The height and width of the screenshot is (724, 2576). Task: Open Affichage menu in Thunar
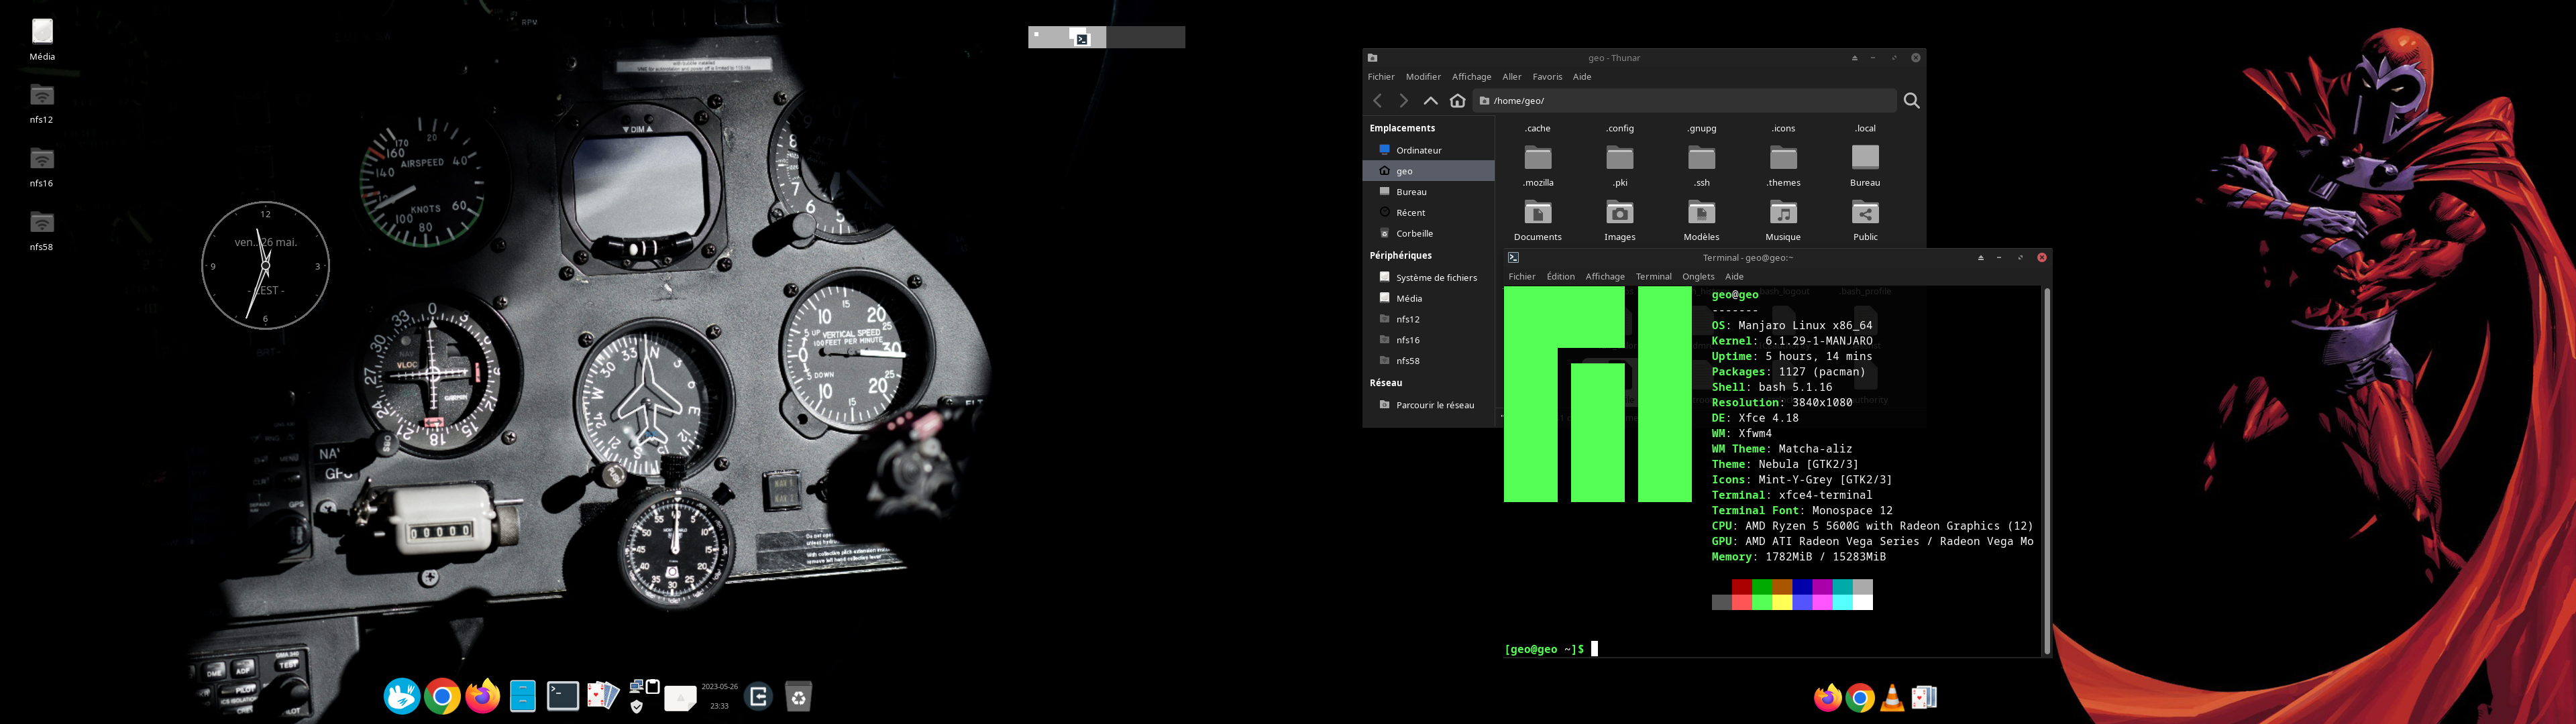click(1471, 77)
